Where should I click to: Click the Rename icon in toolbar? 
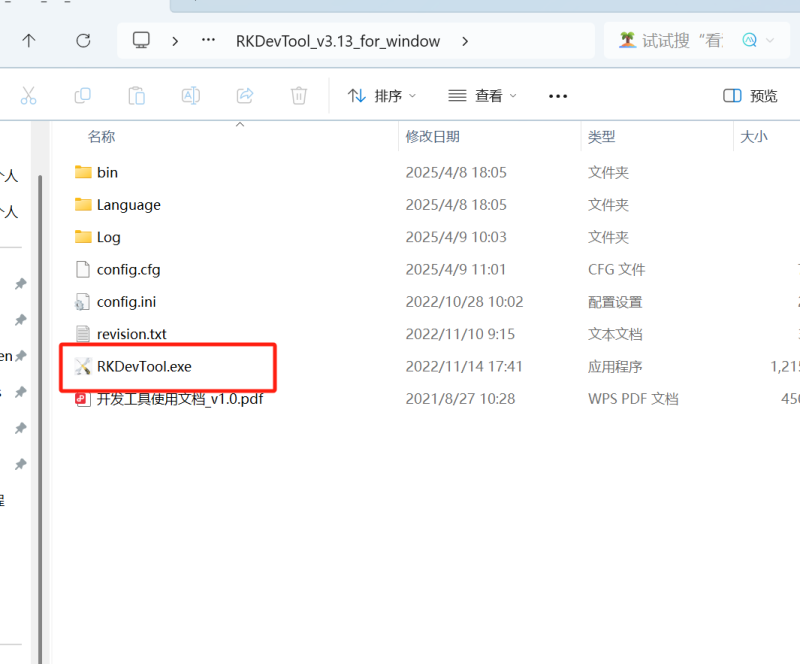tap(190, 96)
